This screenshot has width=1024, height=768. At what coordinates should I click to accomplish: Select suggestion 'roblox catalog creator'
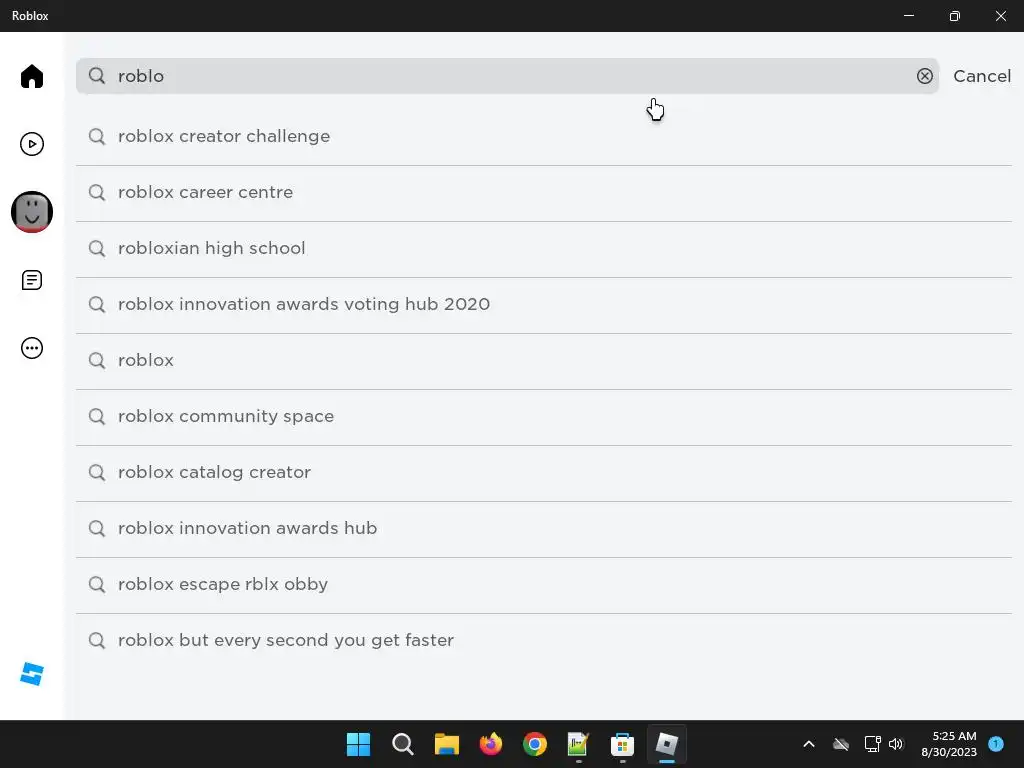click(x=543, y=473)
